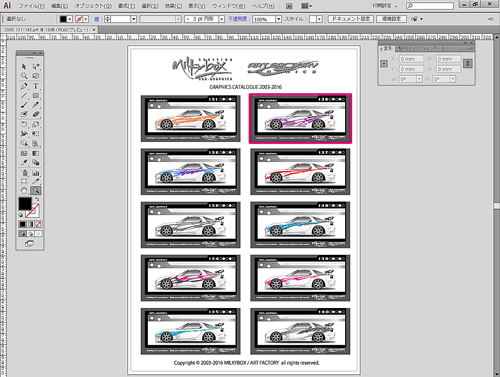The height and width of the screenshot is (377, 500).
Task: Click the ドキュメント設定 button
Action: click(x=351, y=19)
